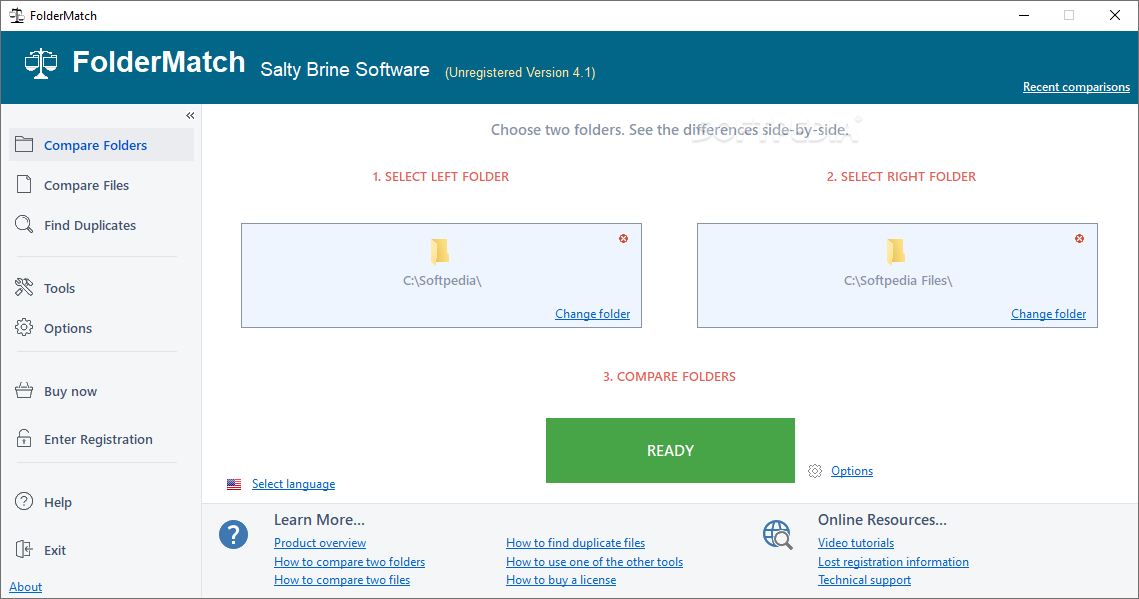Minimize the FolderMatch window
This screenshot has width=1139, height=599.
click(x=1024, y=15)
